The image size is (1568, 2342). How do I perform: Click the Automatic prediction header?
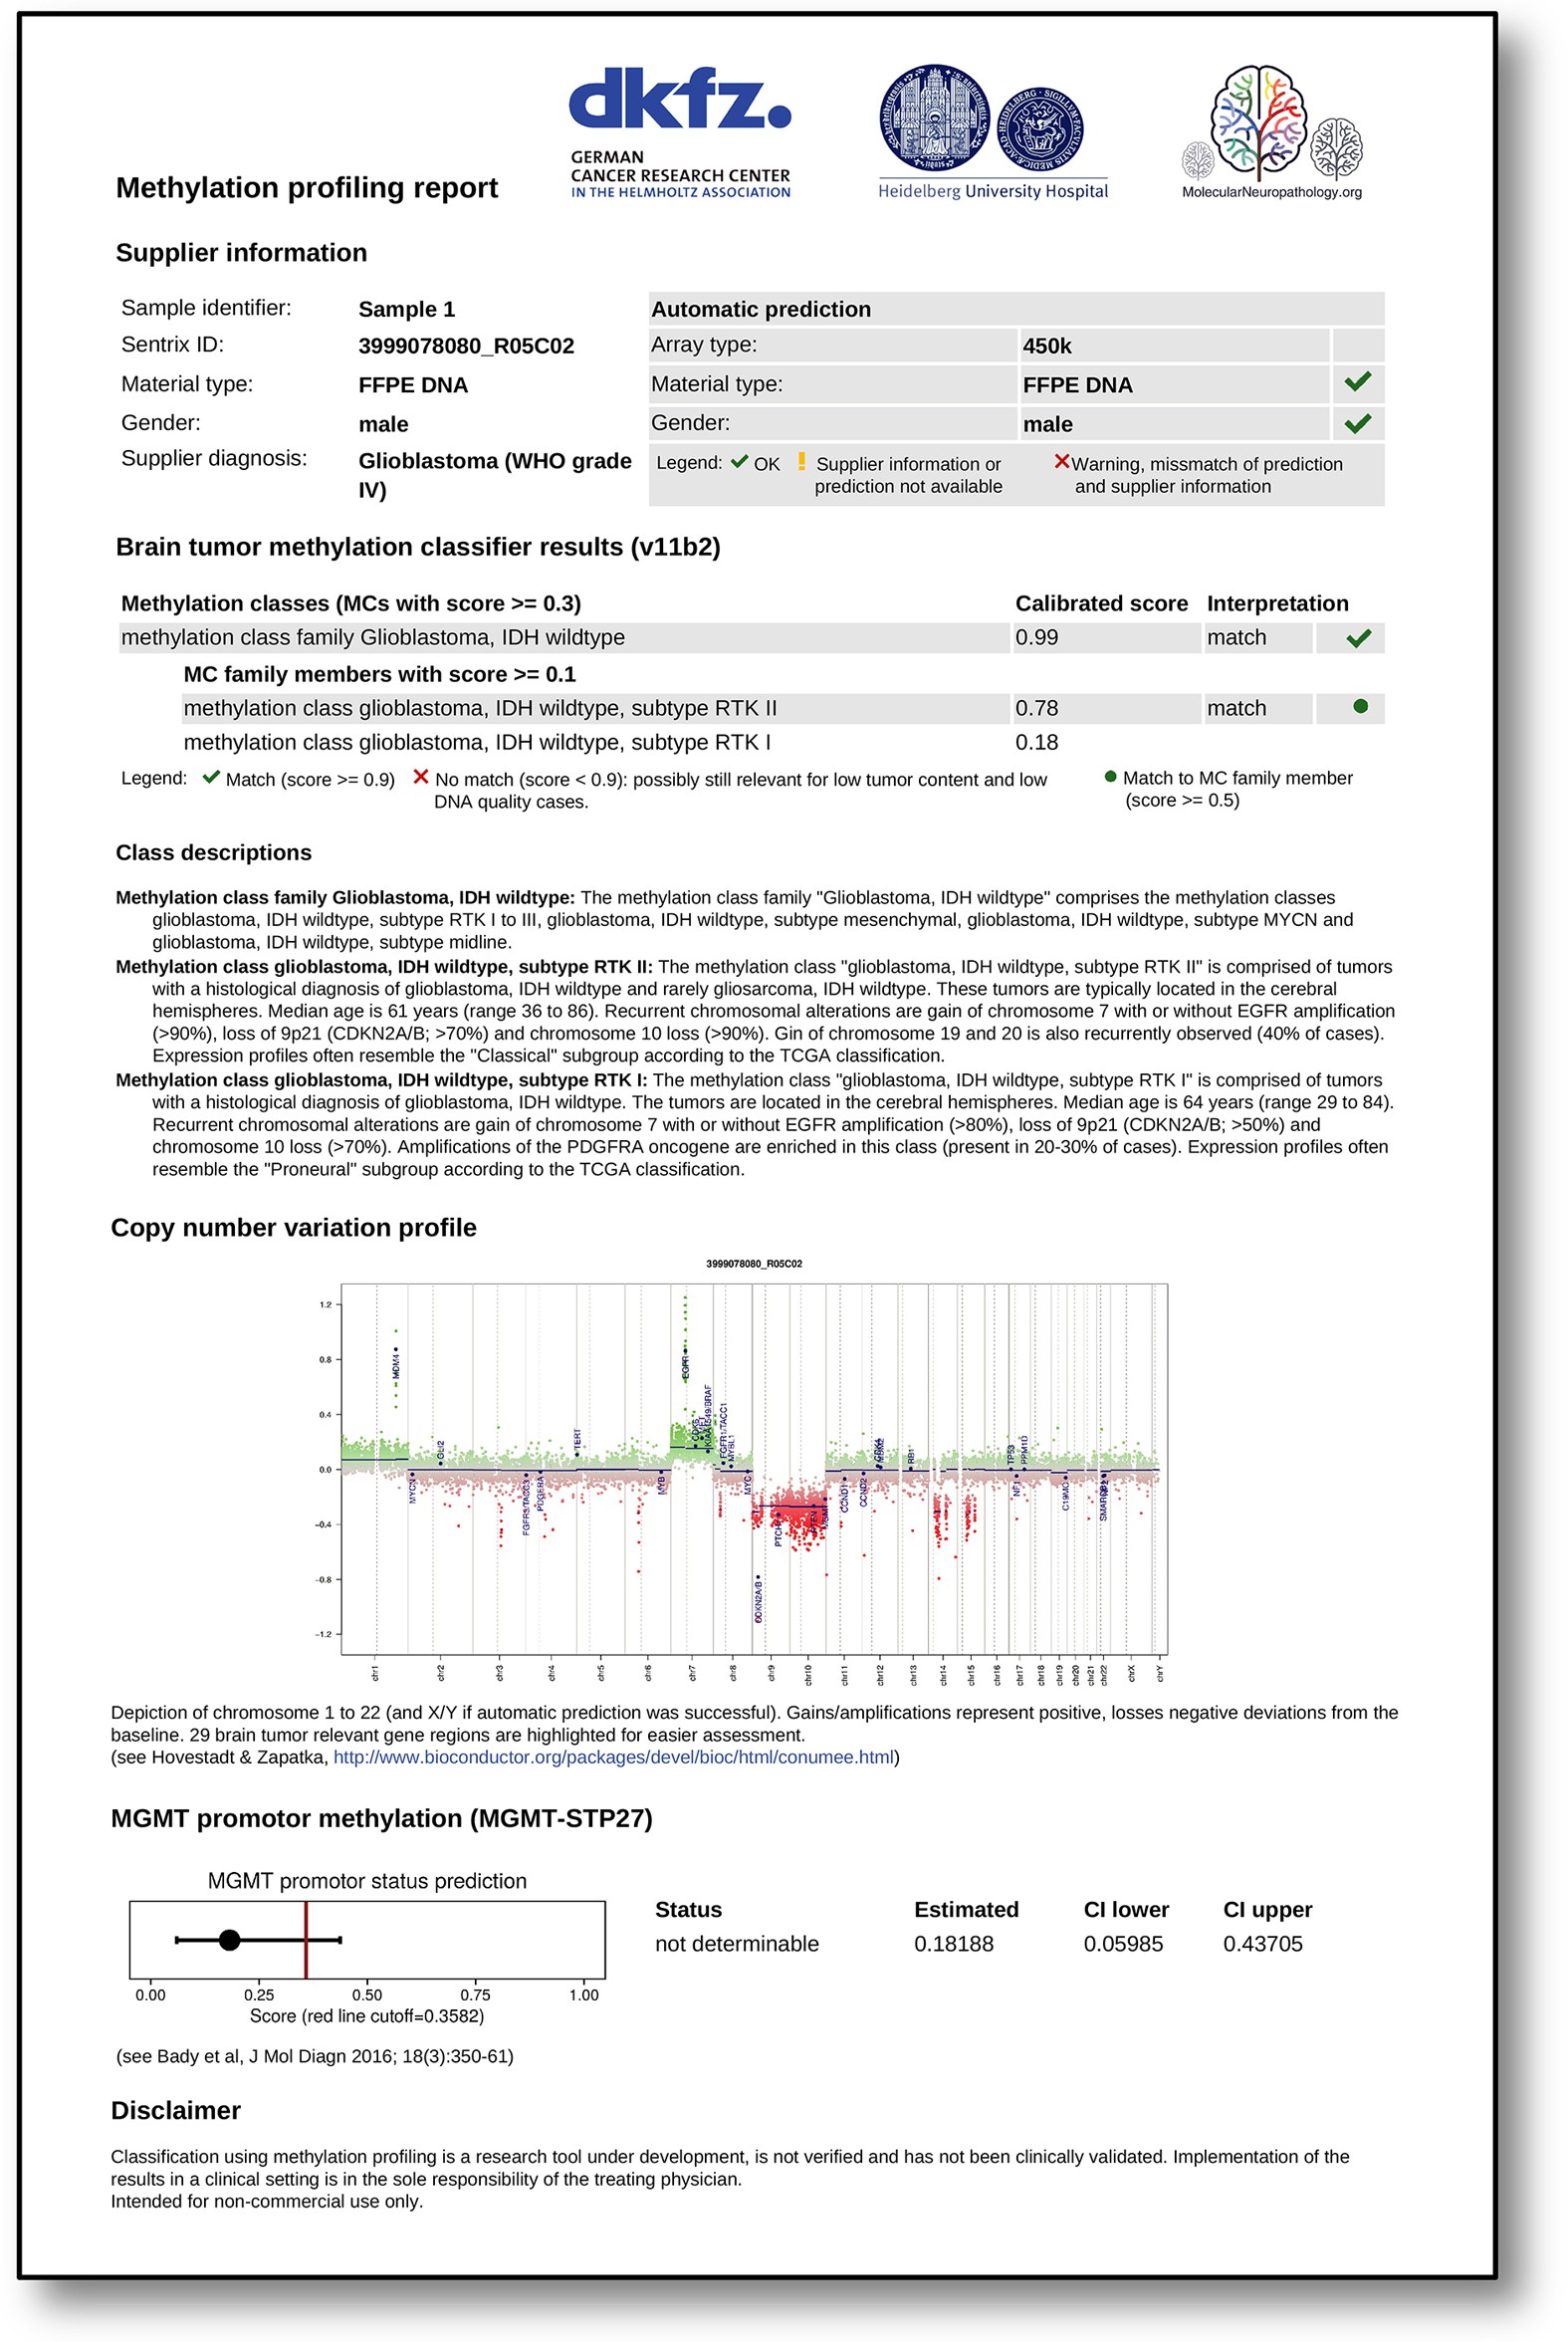click(x=761, y=309)
